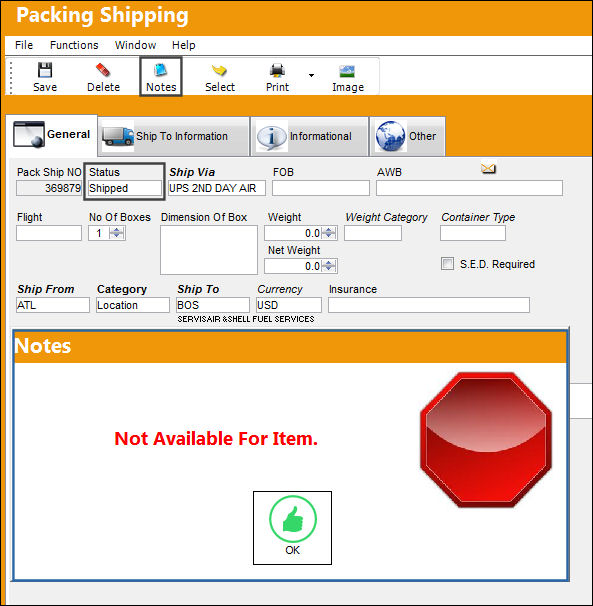This screenshot has height=606, width=593.
Task: Click the Ship From label
Action: [46, 289]
